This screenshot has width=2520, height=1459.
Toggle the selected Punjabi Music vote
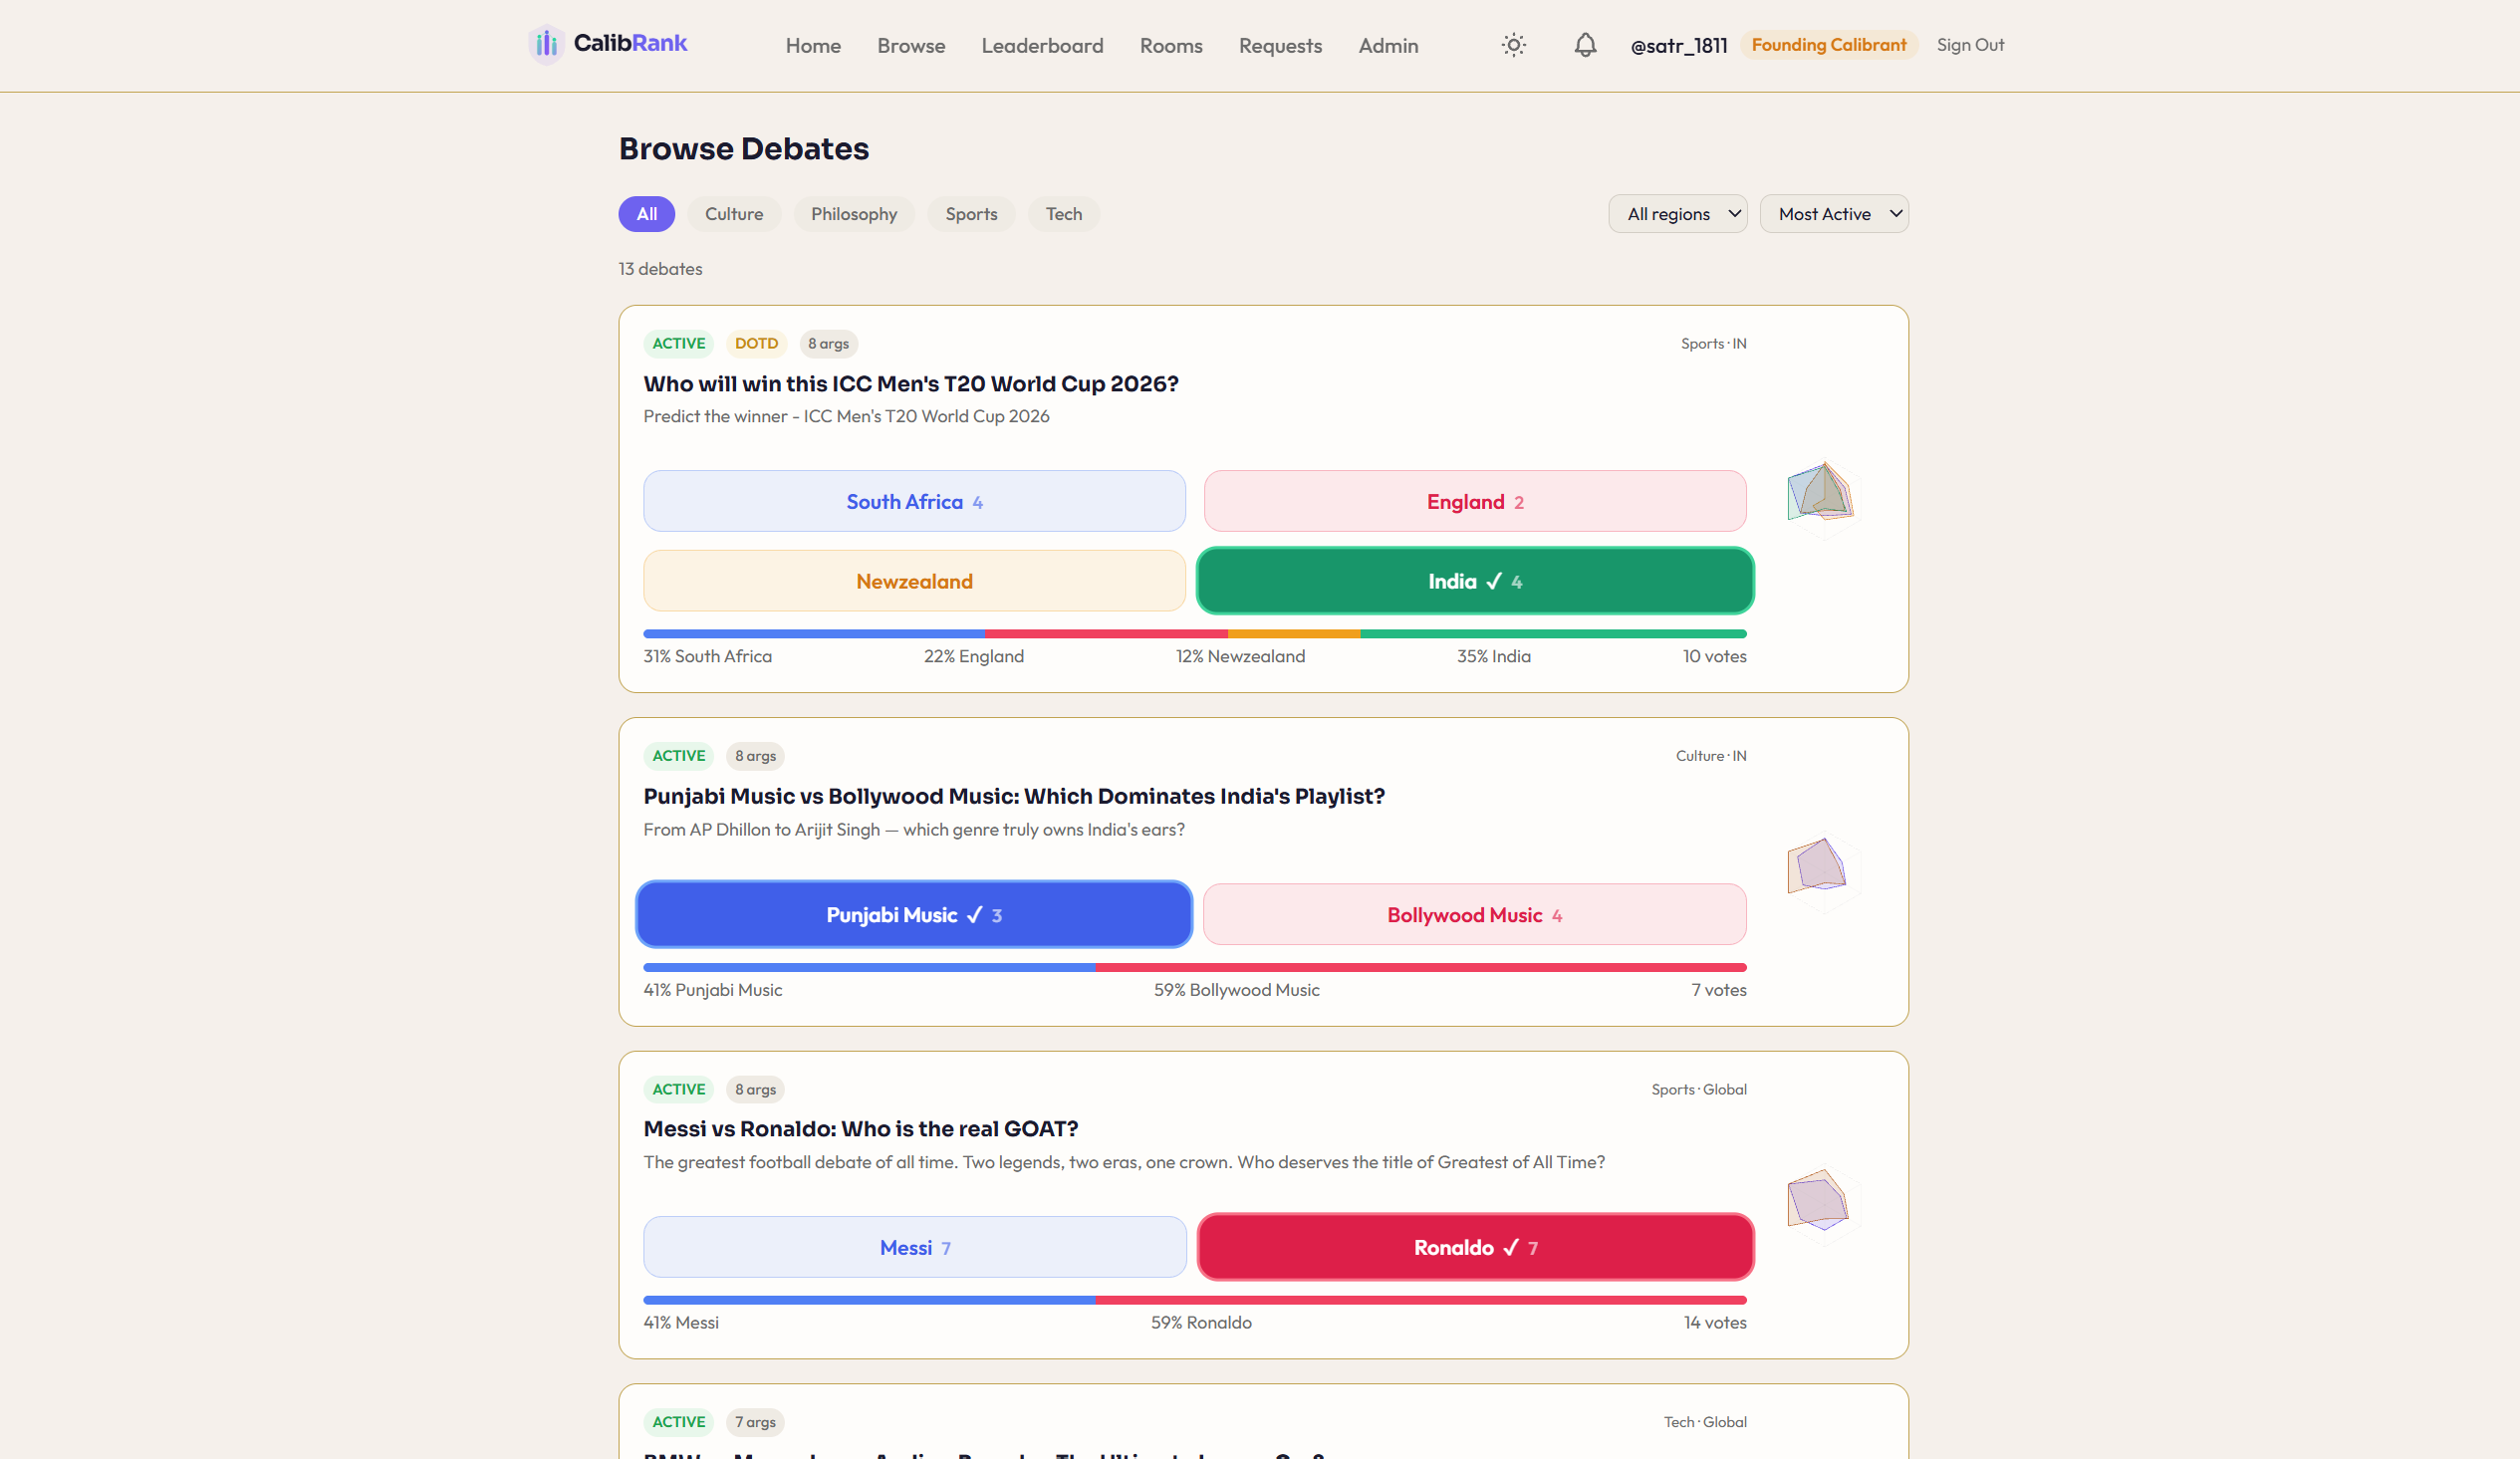tap(913, 914)
